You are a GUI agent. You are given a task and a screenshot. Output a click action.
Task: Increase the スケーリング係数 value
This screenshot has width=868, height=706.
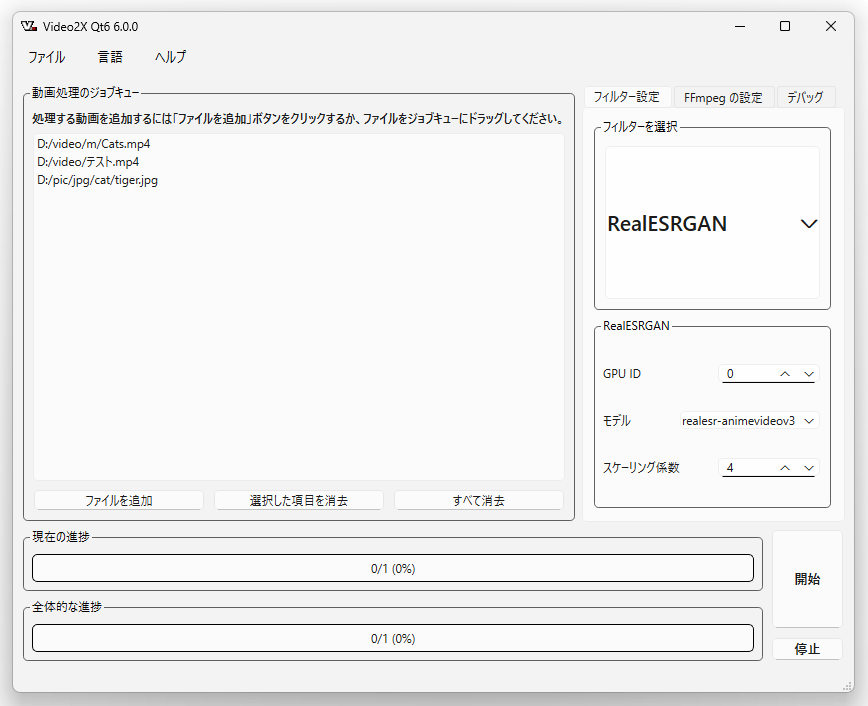point(785,468)
